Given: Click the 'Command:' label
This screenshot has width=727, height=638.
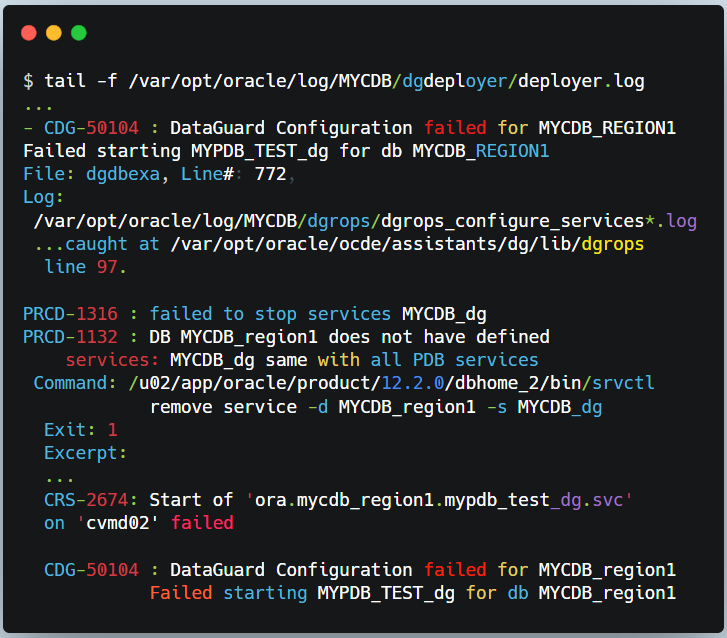Looking at the screenshot, I should [x=75, y=383].
